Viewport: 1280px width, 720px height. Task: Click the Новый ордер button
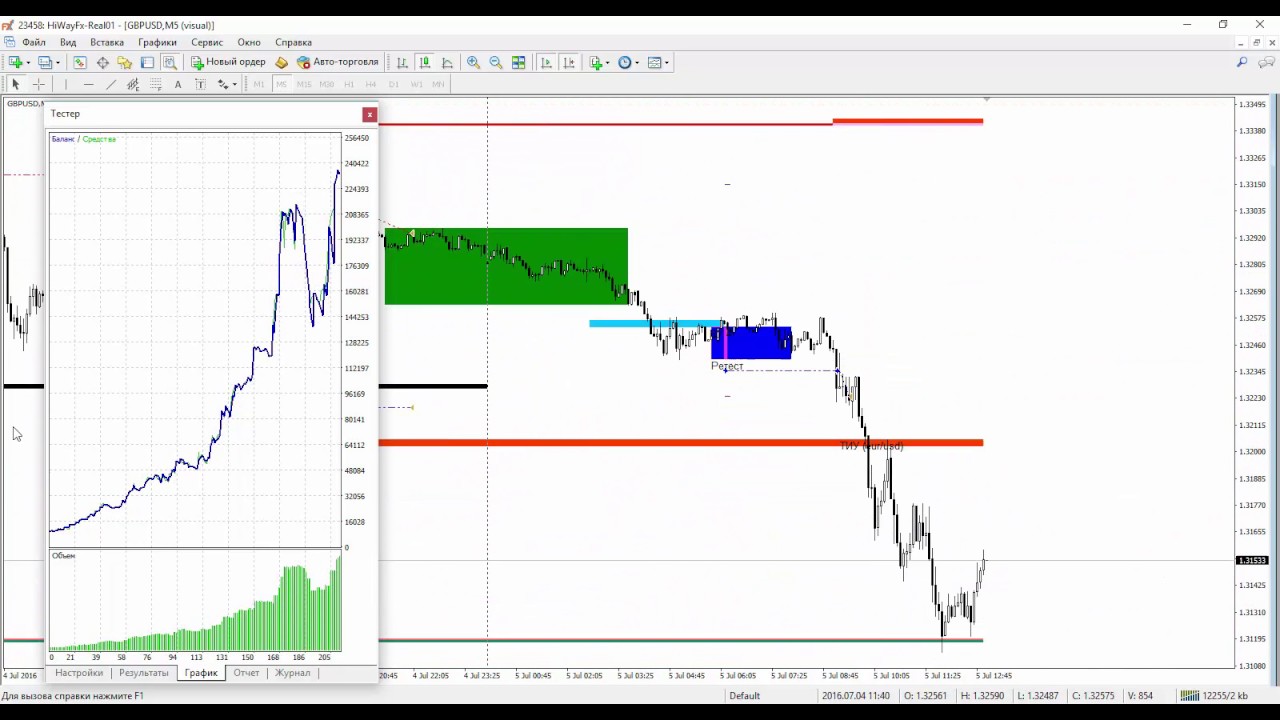point(228,62)
